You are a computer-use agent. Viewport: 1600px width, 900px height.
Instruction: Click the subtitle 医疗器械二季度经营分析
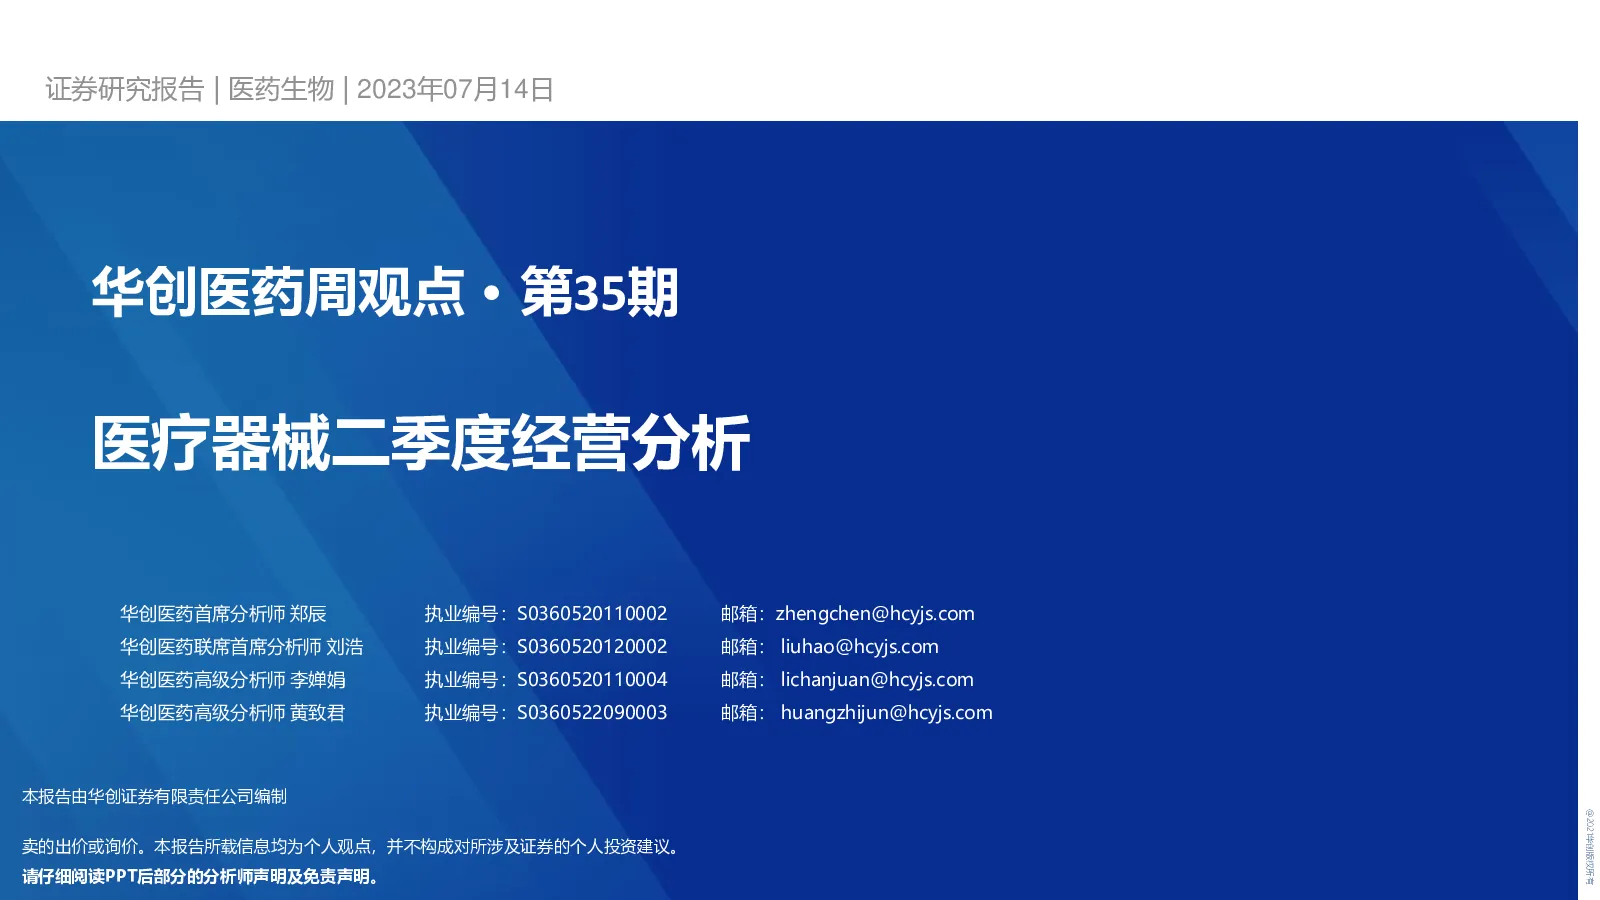tap(421, 443)
